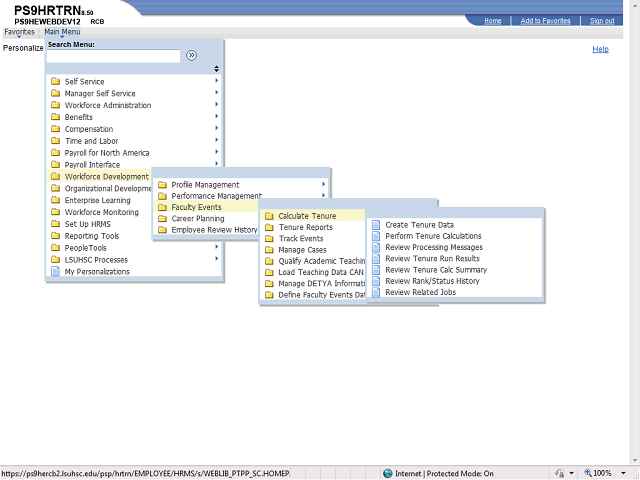The image size is (640, 480).
Task: Expand Workforce Administration submenu arrow
Action: [x=217, y=104]
